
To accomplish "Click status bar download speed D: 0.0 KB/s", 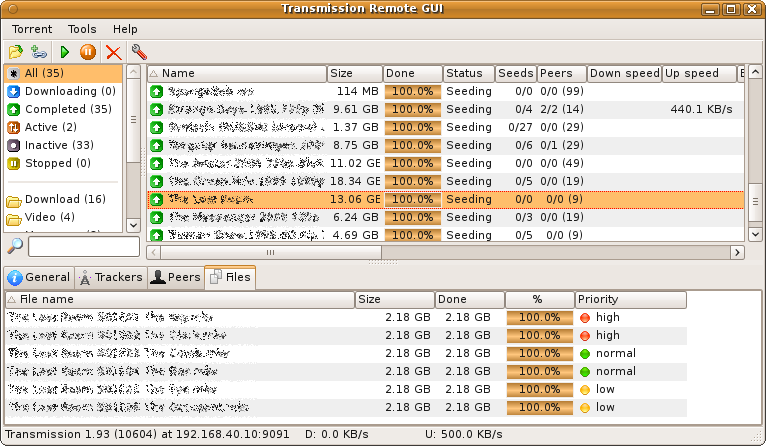I will 337,434.
